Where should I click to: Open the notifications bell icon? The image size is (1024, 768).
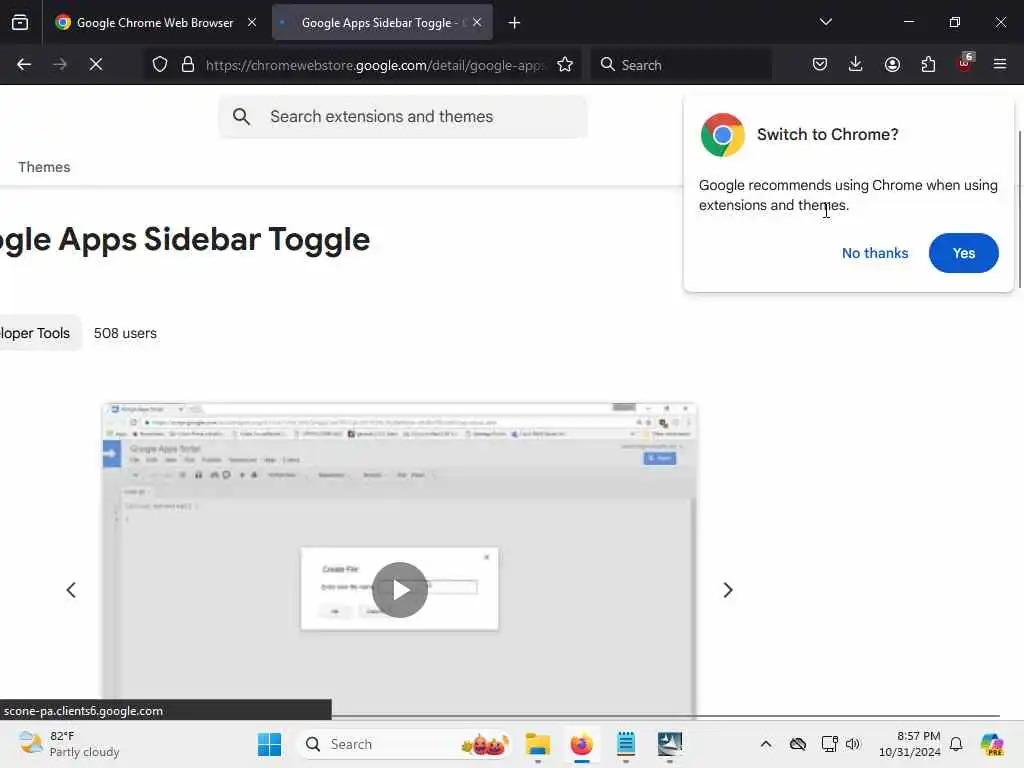(x=956, y=744)
